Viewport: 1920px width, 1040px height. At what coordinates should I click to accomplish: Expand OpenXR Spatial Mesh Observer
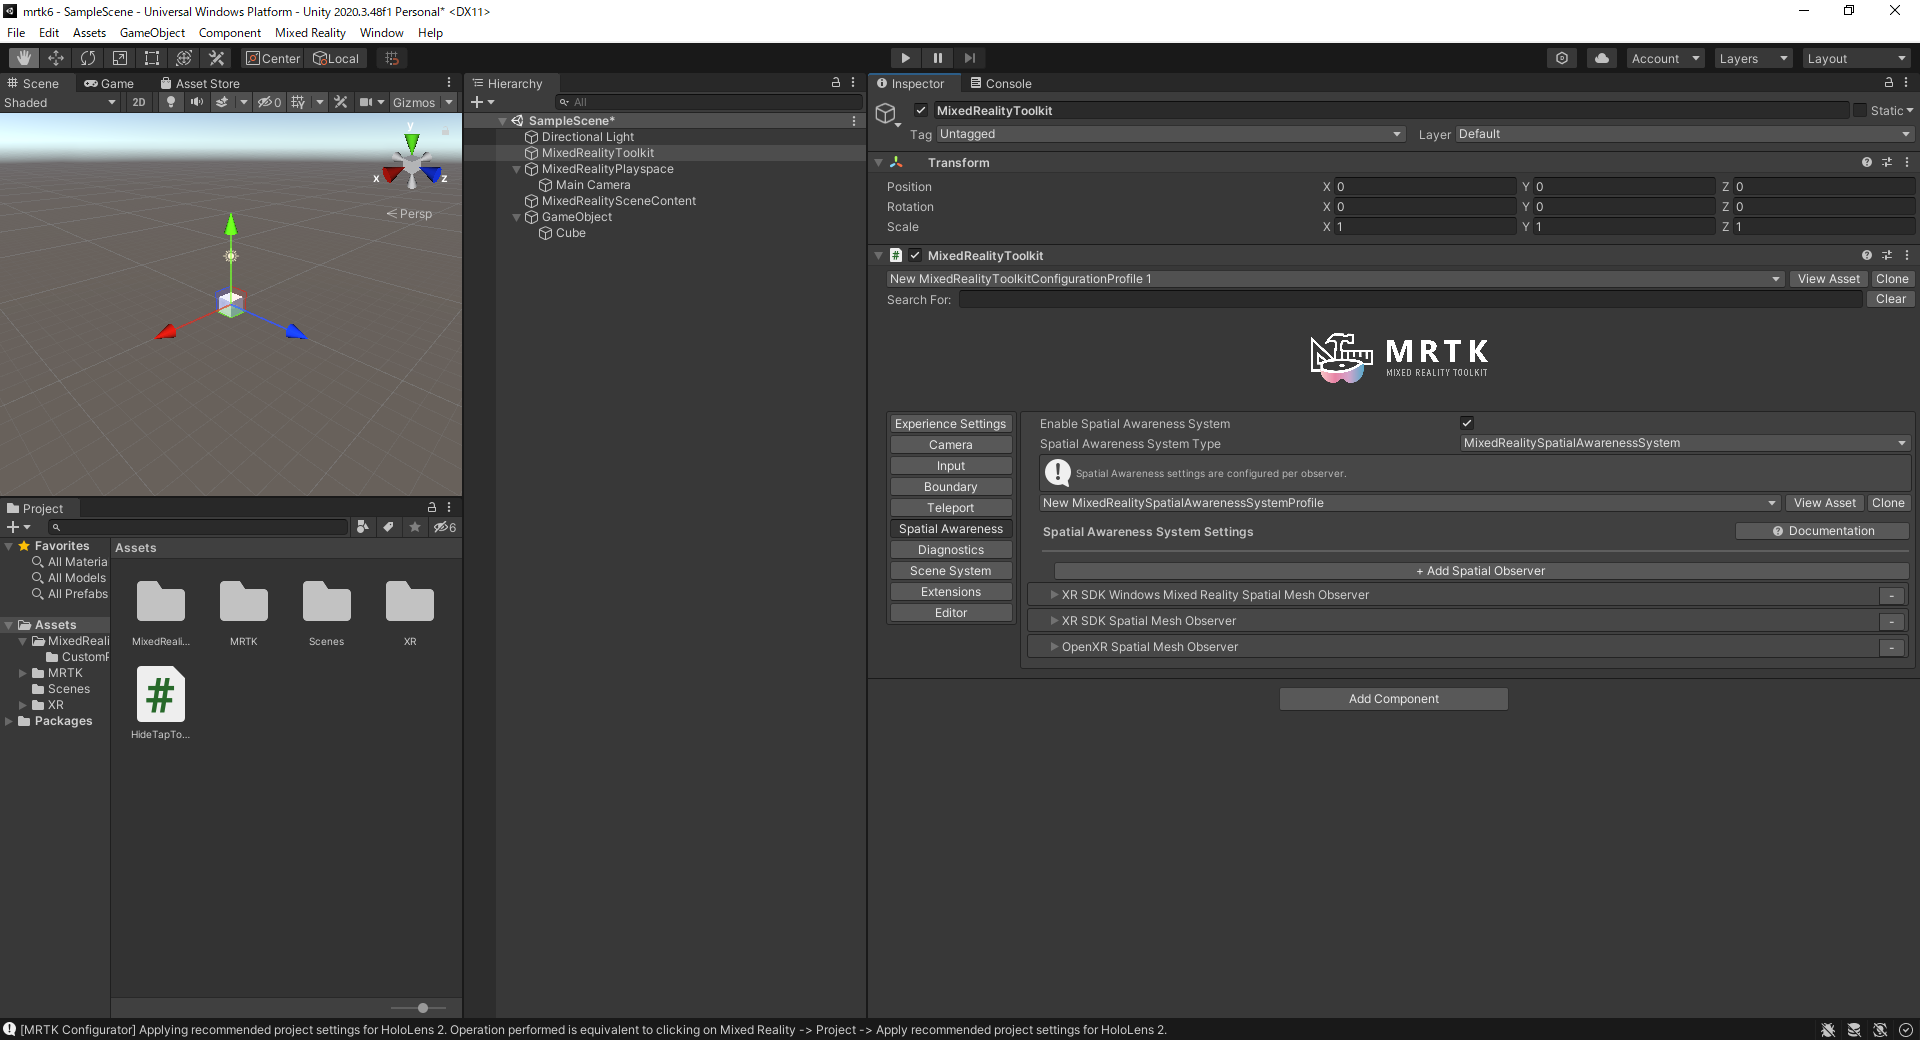1054,647
